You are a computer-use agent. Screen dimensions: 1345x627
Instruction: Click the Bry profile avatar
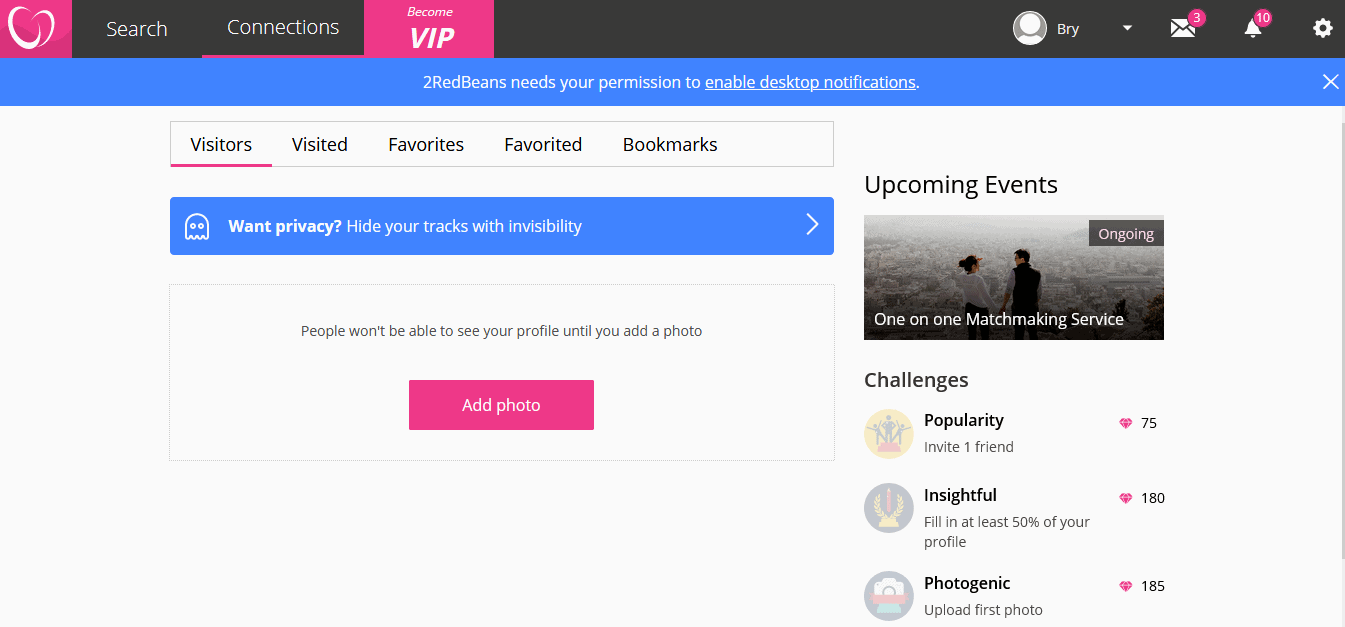pos(1030,28)
